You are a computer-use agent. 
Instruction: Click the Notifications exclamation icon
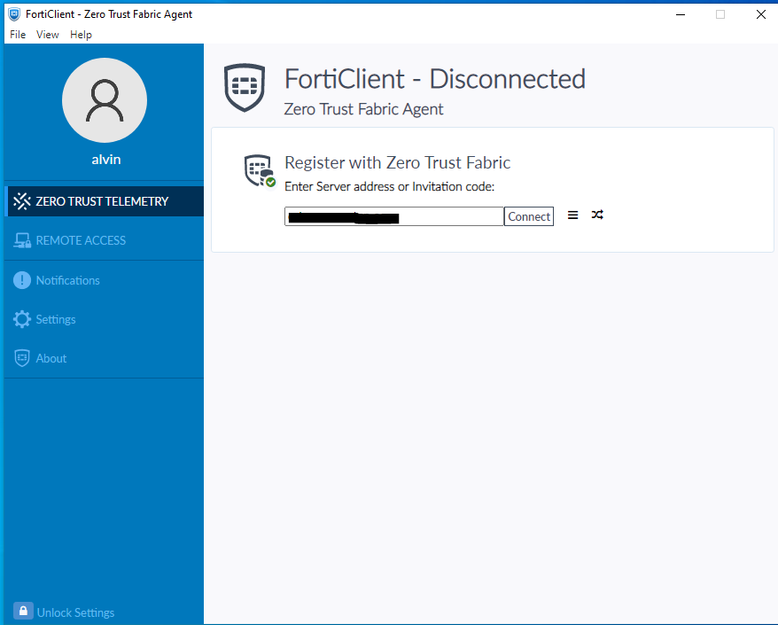coord(22,280)
